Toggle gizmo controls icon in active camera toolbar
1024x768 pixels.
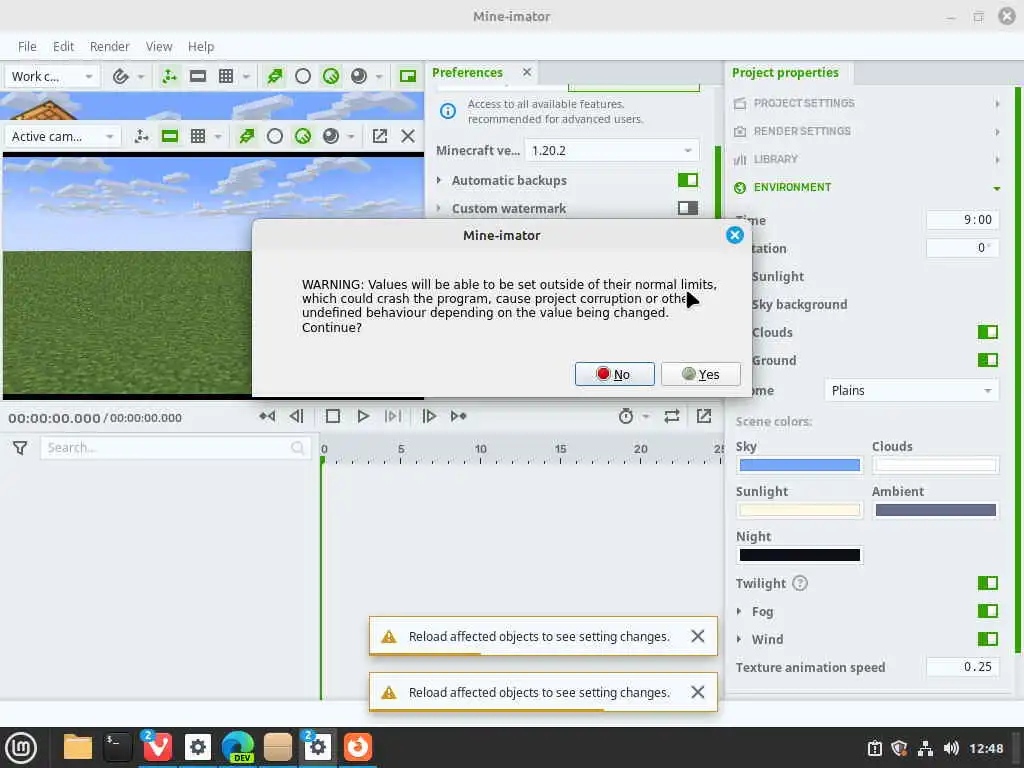coord(141,136)
